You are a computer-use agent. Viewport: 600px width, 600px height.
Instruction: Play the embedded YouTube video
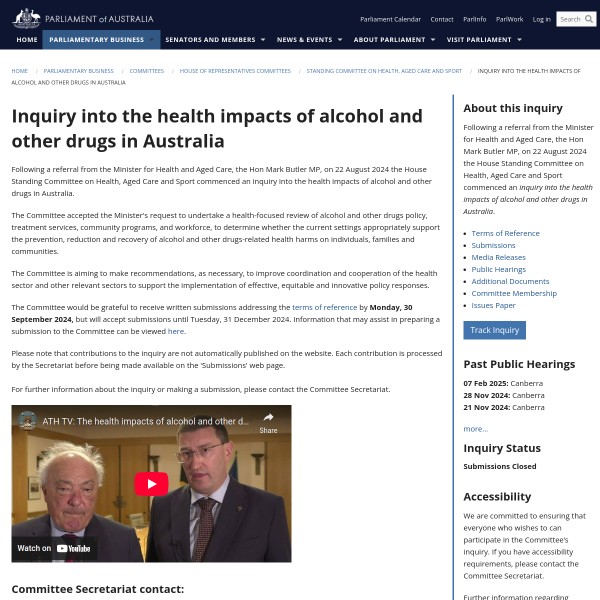pos(151,483)
